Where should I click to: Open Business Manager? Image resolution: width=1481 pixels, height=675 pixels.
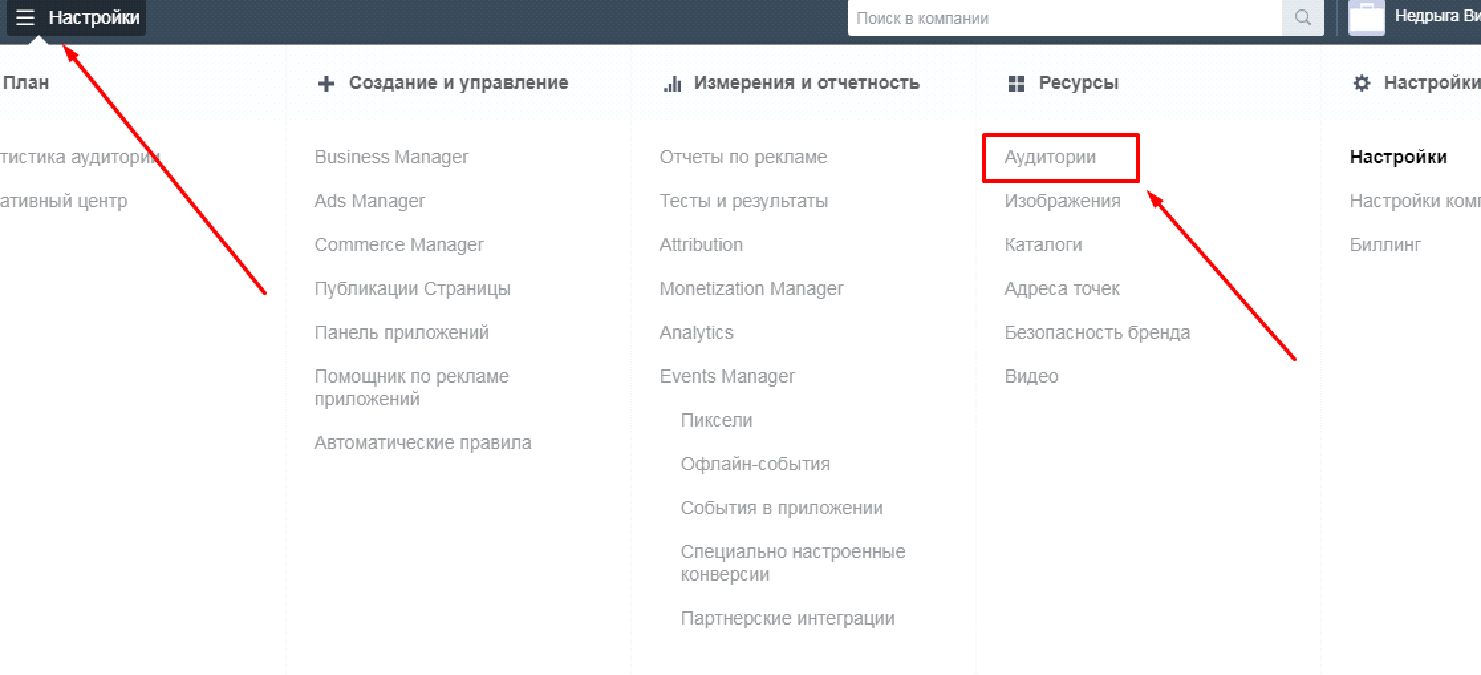391,157
